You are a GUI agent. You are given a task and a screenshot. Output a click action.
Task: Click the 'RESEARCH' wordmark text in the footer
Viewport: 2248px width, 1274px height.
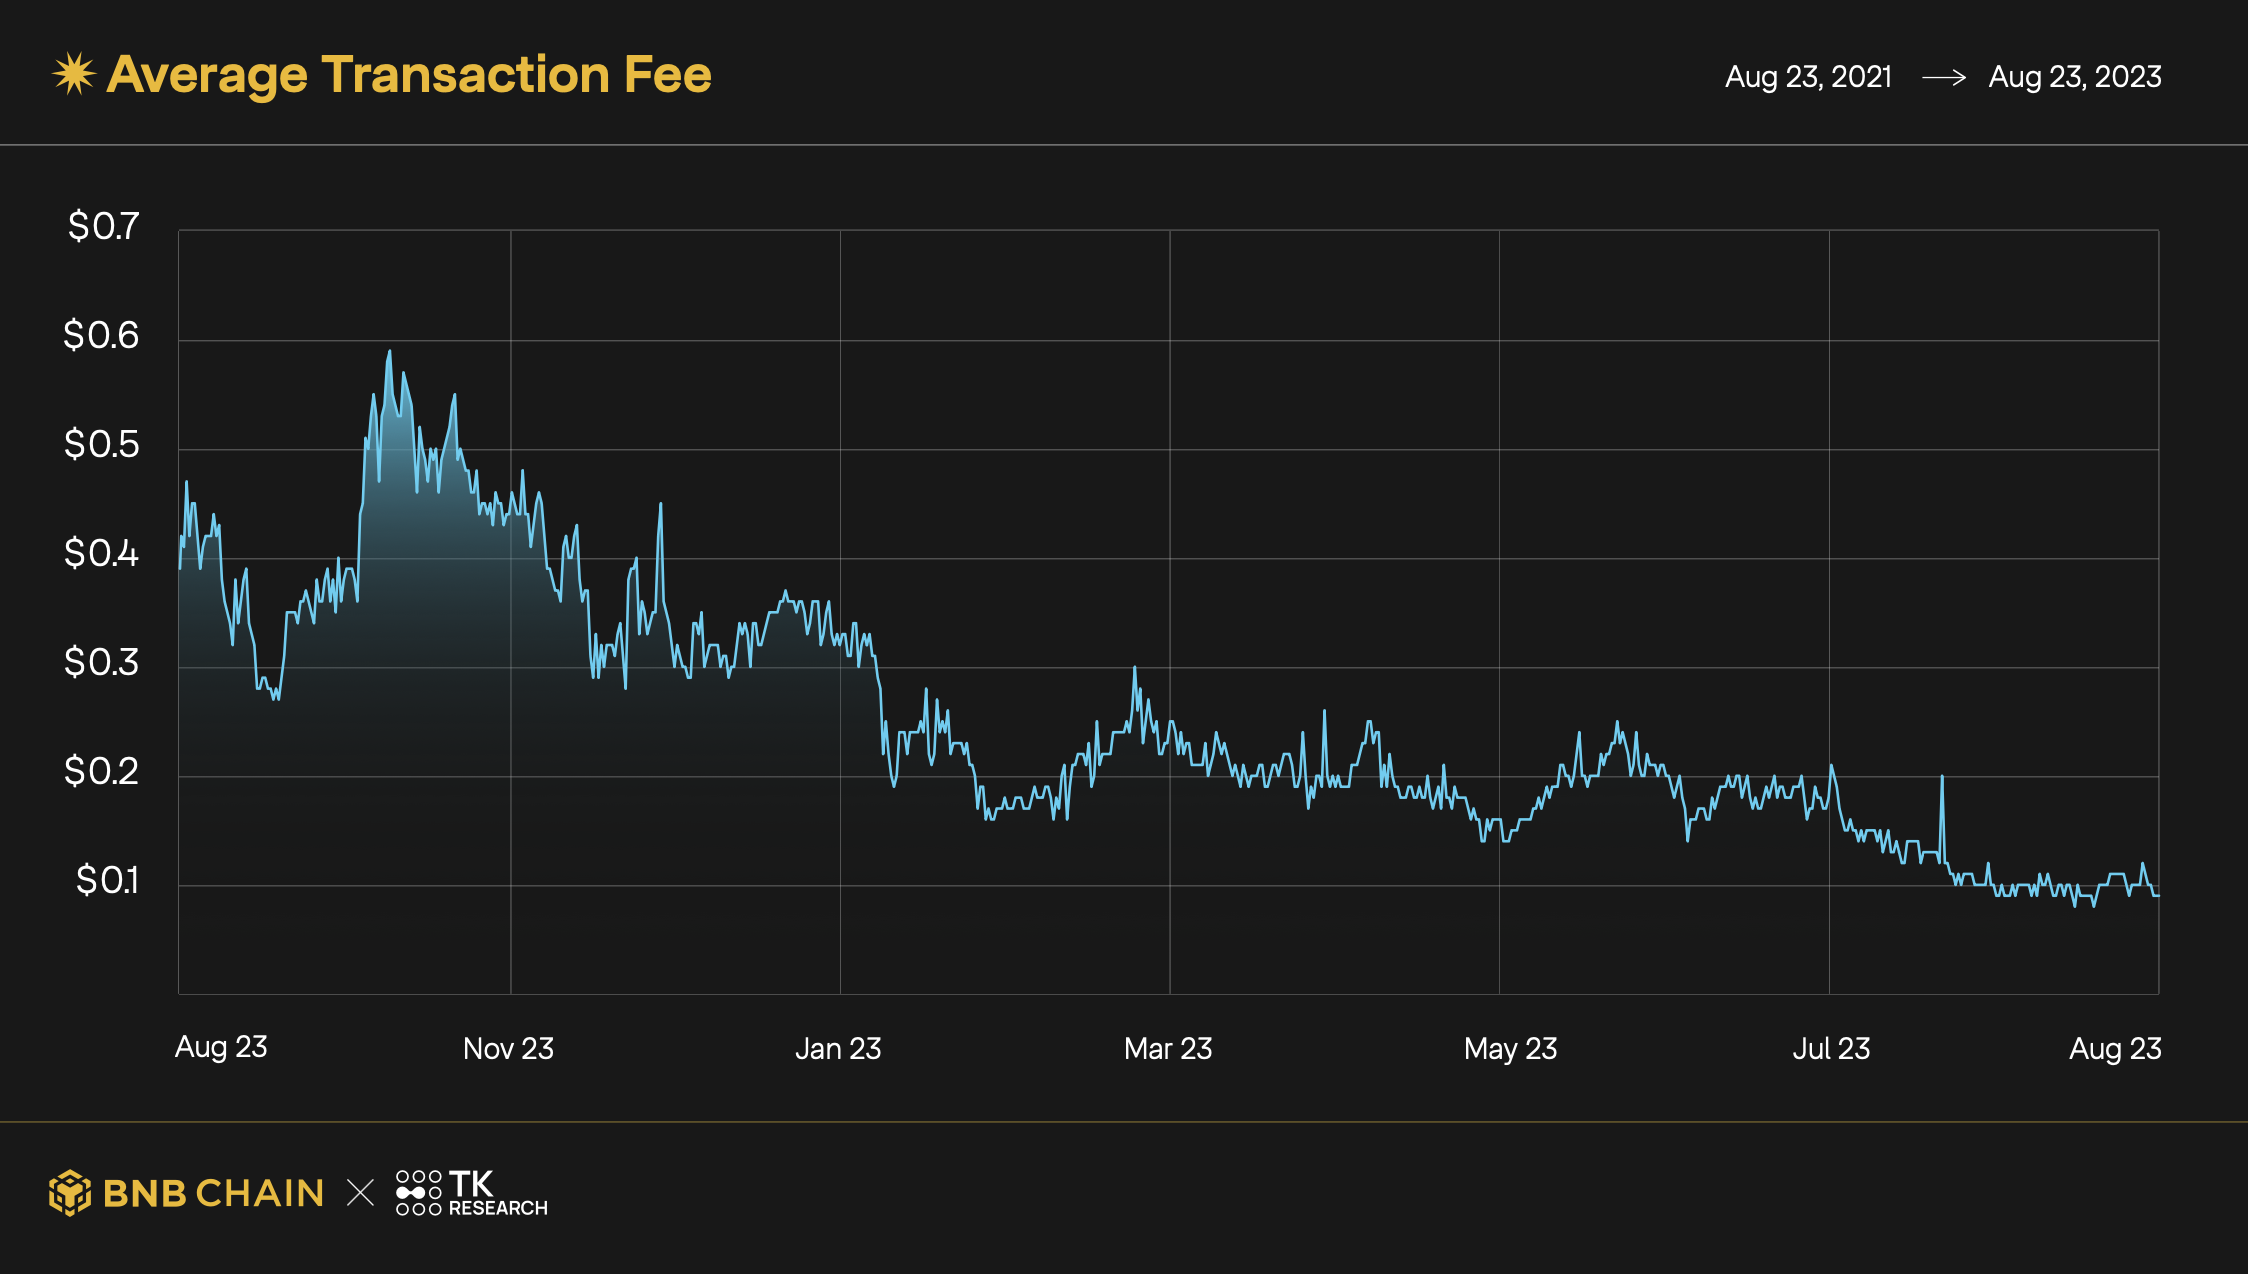(498, 1208)
